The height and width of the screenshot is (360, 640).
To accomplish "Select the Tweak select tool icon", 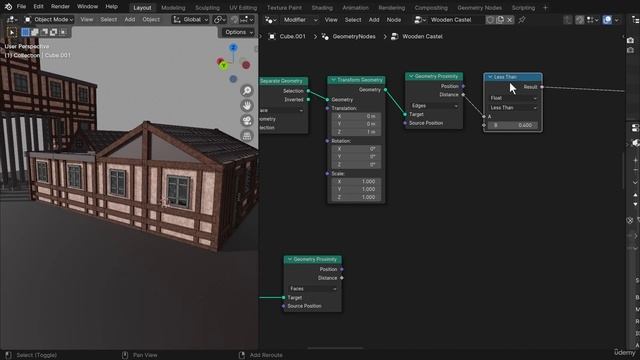I will pos(11,32).
